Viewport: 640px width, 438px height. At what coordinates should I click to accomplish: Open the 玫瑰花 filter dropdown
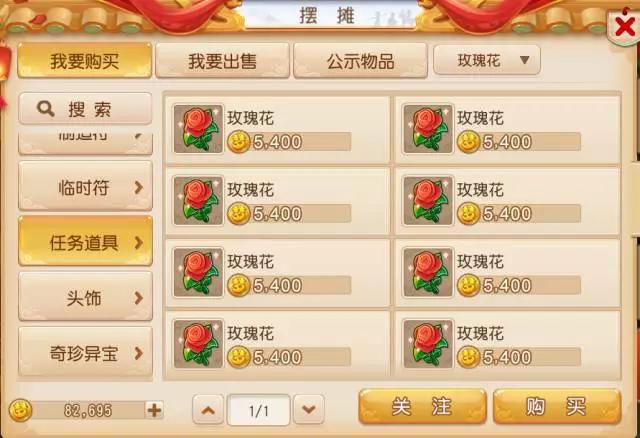487,60
